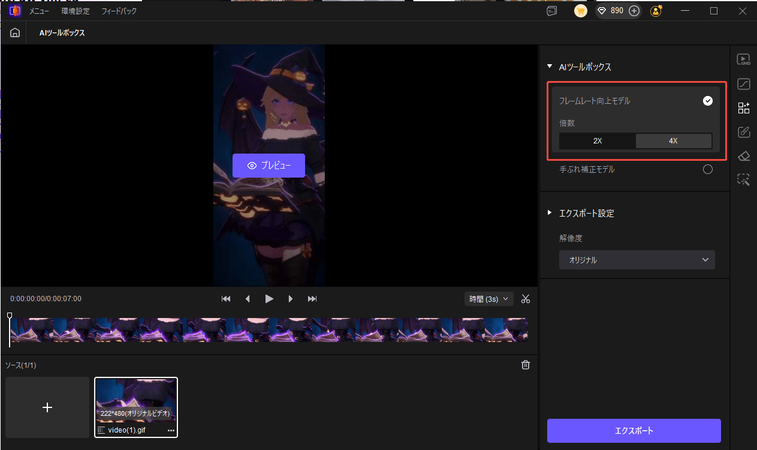Enable the 手ぶれ補正モデル radio button
Screen dimensions: 757x450
[708, 169]
